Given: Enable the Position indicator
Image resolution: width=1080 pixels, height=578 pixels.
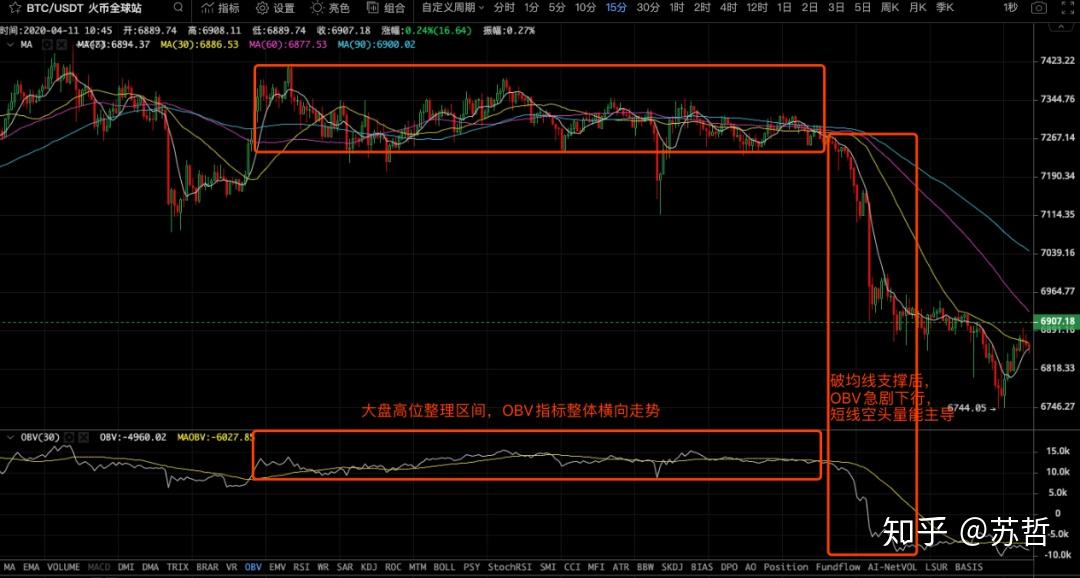Looking at the screenshot, I should [x=786, y=567].
